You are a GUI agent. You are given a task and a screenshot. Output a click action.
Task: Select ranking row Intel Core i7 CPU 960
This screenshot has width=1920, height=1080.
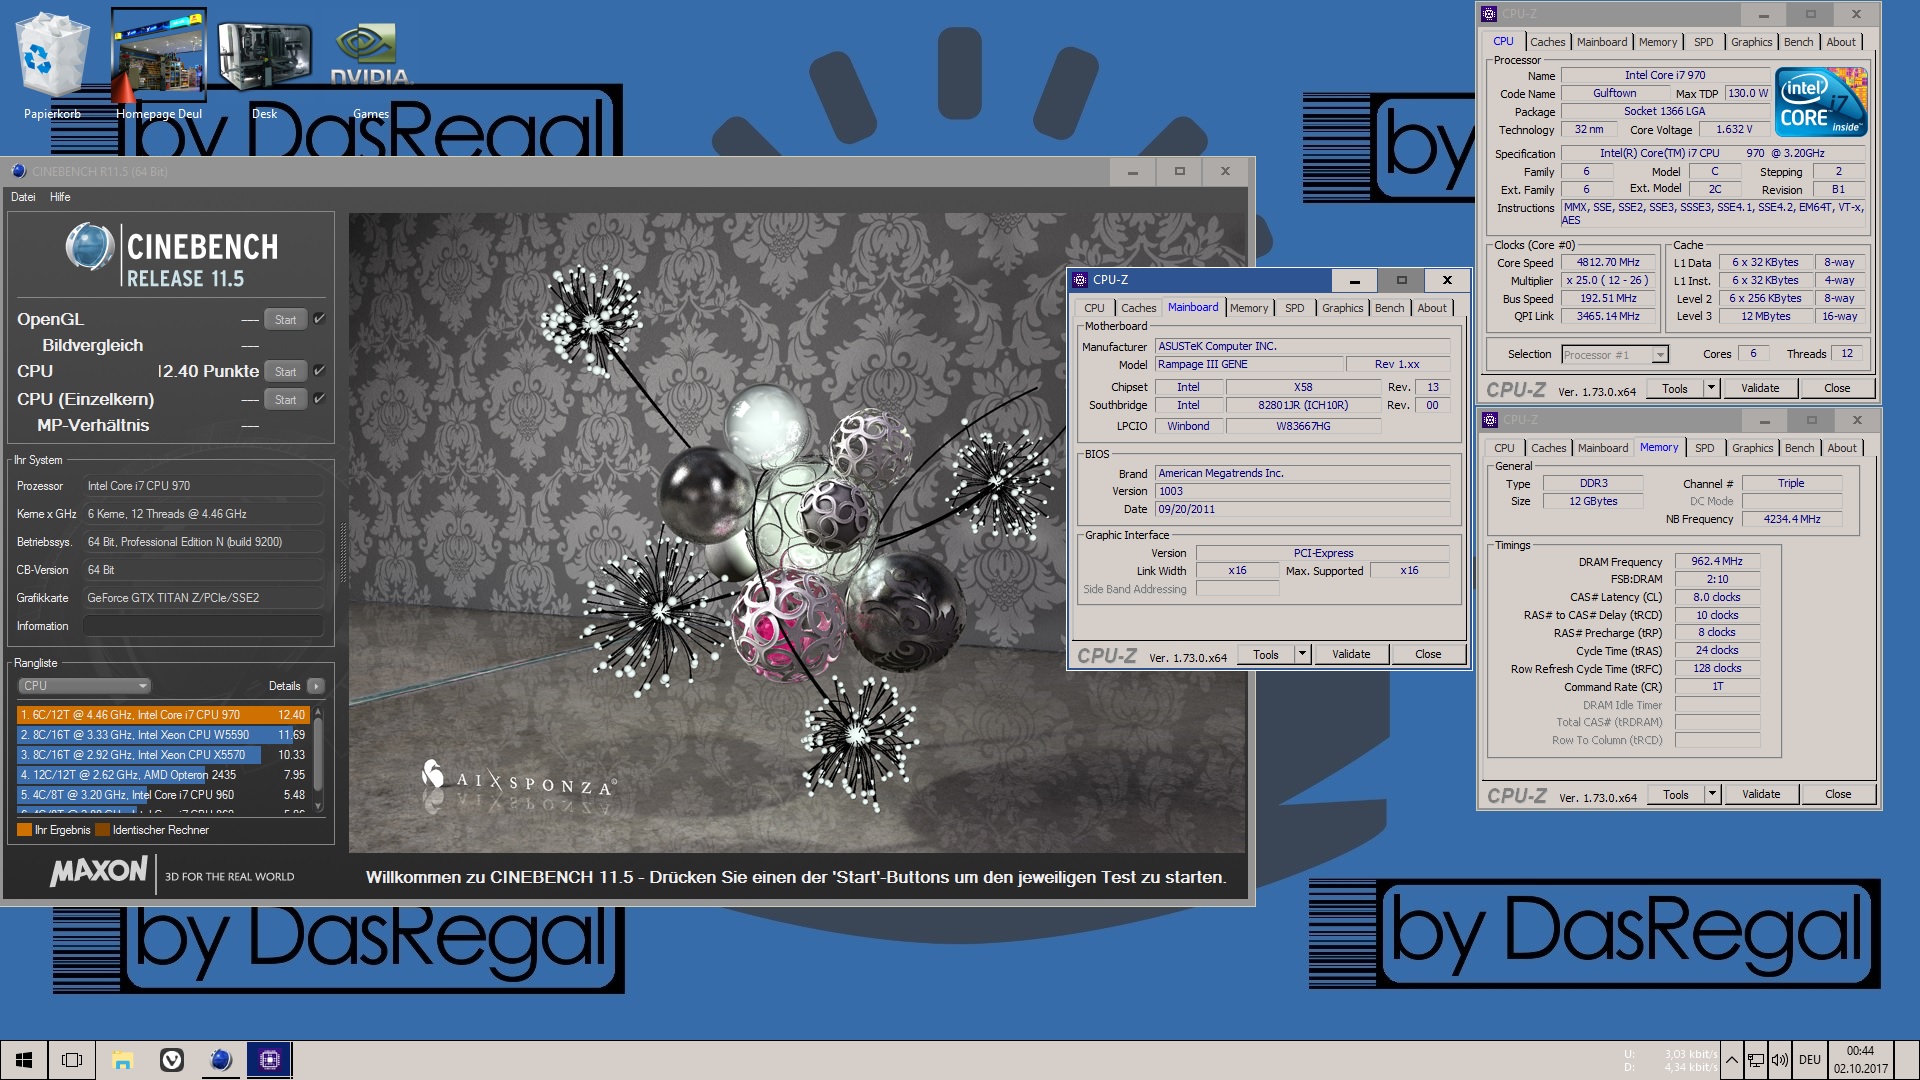pyautogui.click(x=163, y=795)
